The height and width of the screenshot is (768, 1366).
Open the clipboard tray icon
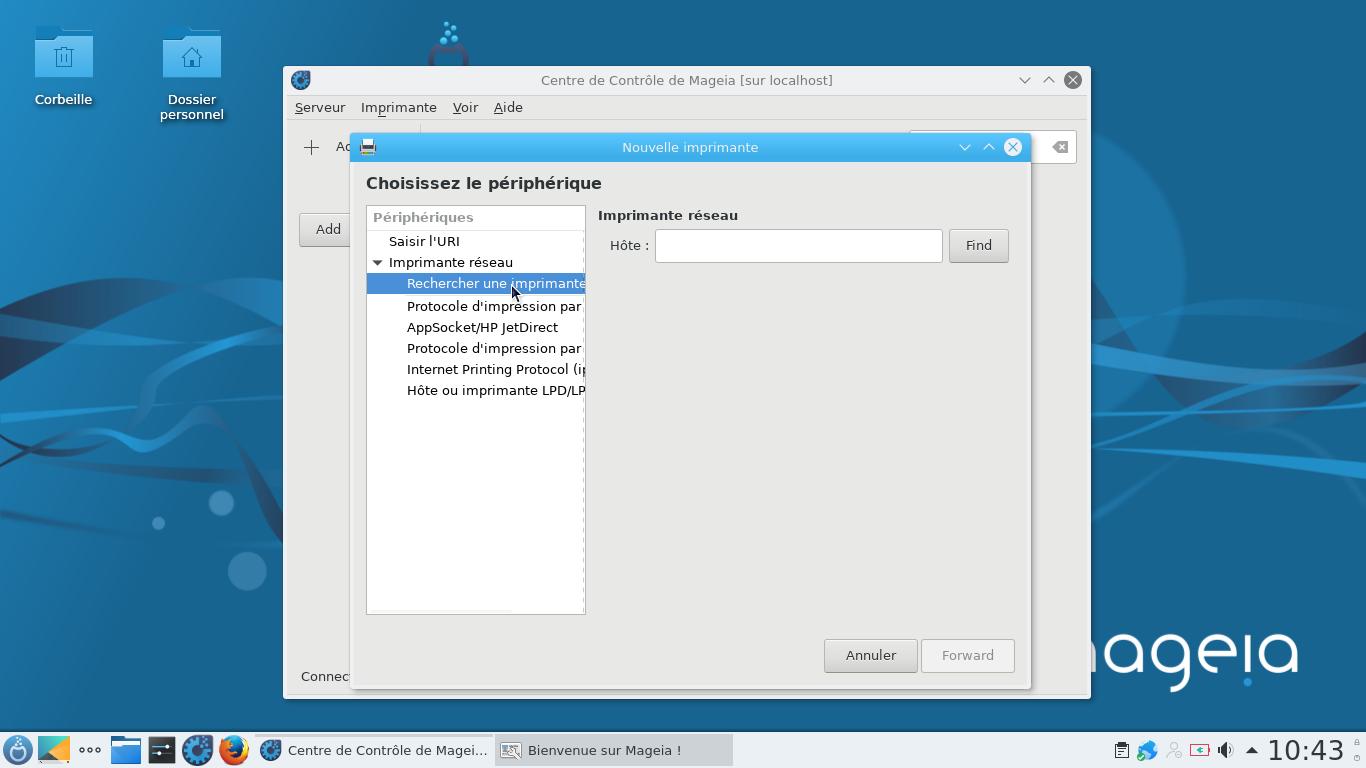(x=1121, y=750)
